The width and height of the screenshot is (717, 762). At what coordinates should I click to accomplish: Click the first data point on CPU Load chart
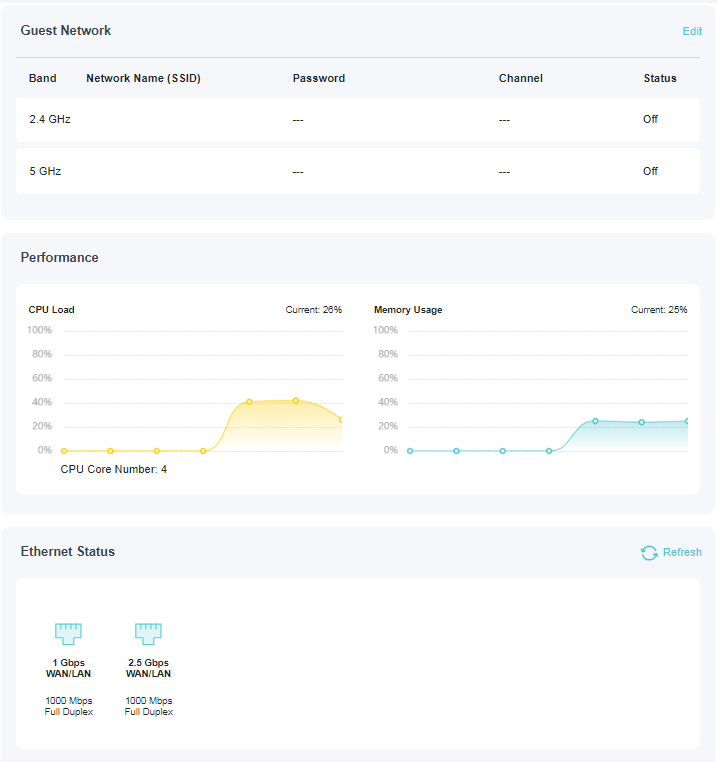point(64,451)
